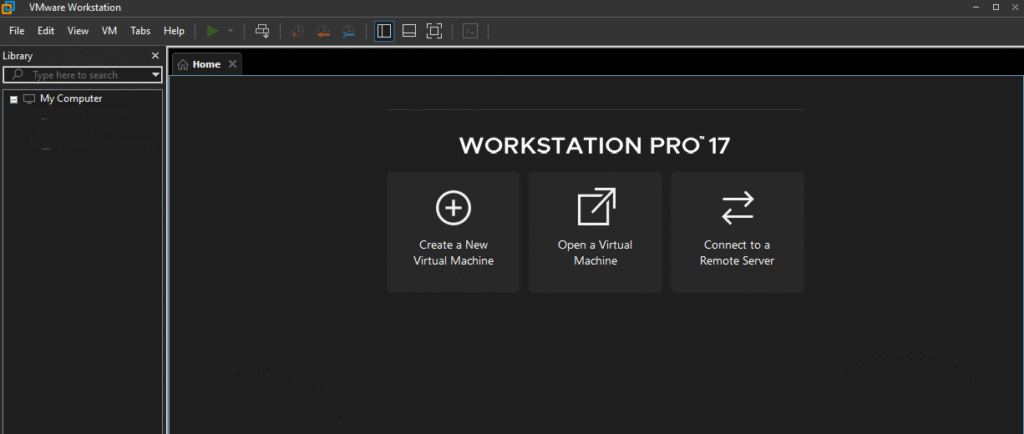Click the Library search field

pos(82,75)
